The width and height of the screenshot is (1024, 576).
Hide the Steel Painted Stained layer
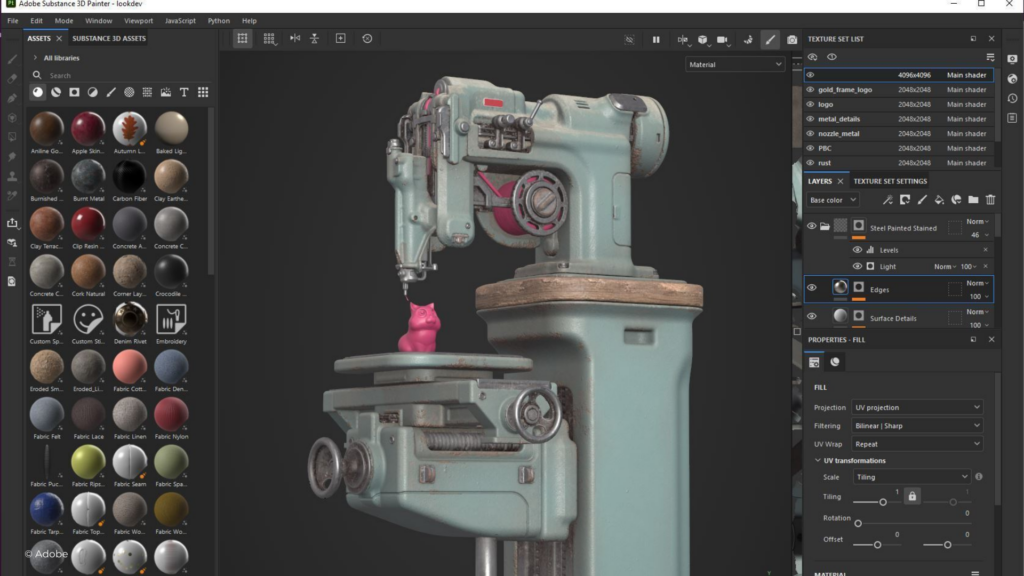812,227
